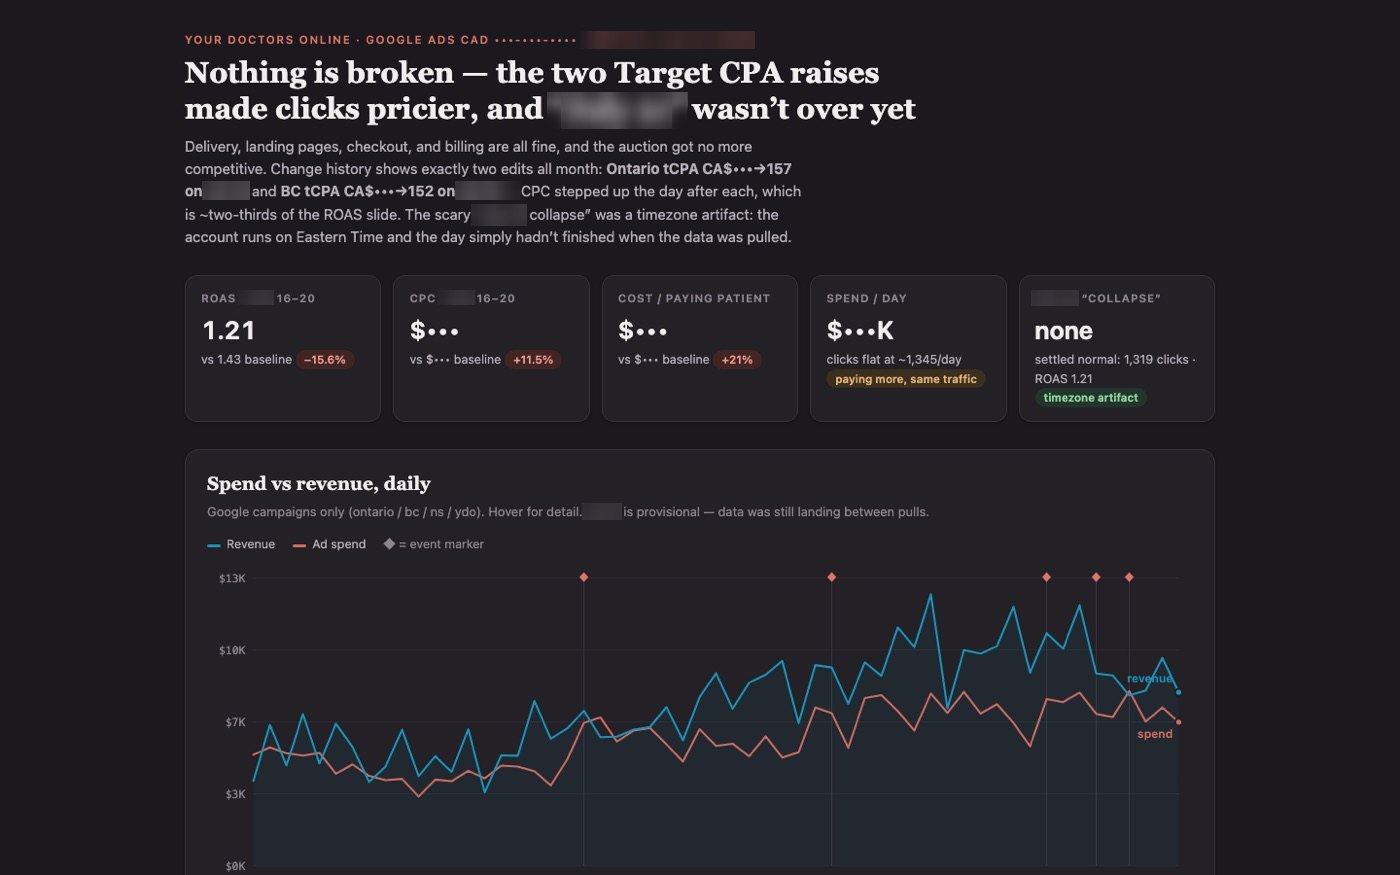This screenshot has width=1400, height=875.
Task: Select the large 1.21 ROAS value
Action: (x=229, y=330)
